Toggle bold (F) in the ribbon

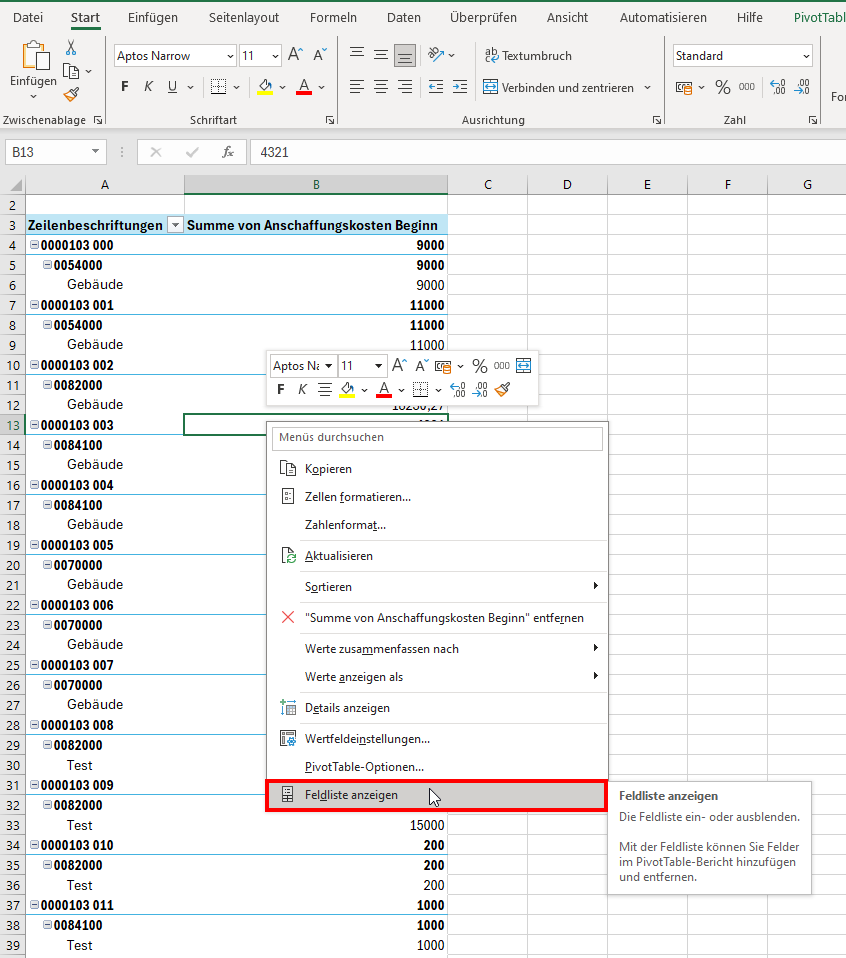point(125,87)
